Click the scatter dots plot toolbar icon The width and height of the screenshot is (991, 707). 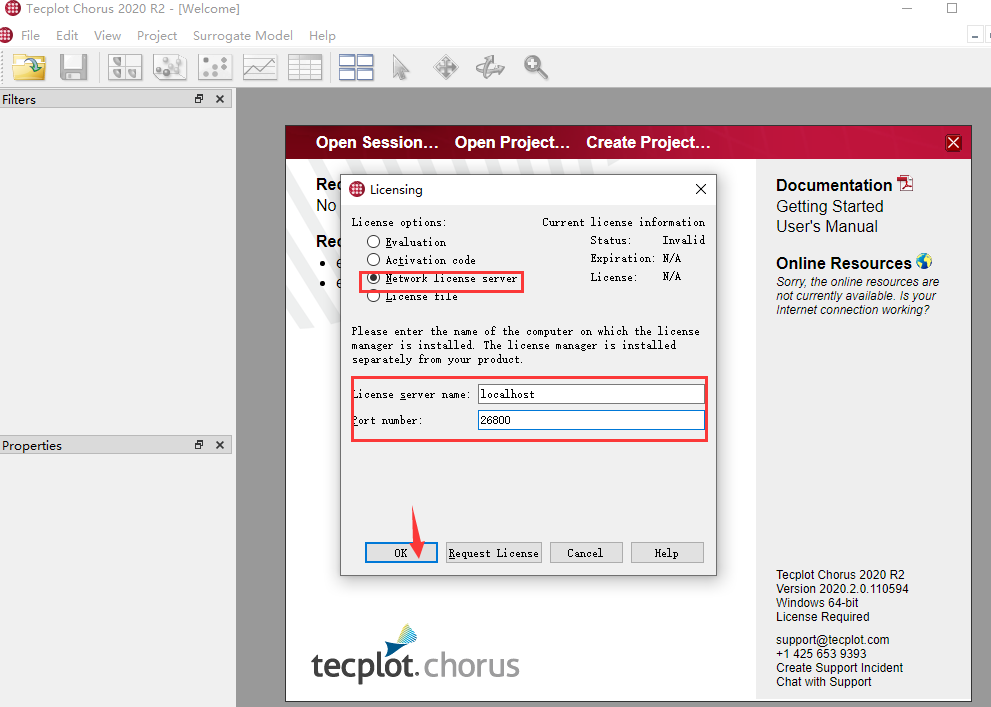pyautogui.click(x=215, y=67)
